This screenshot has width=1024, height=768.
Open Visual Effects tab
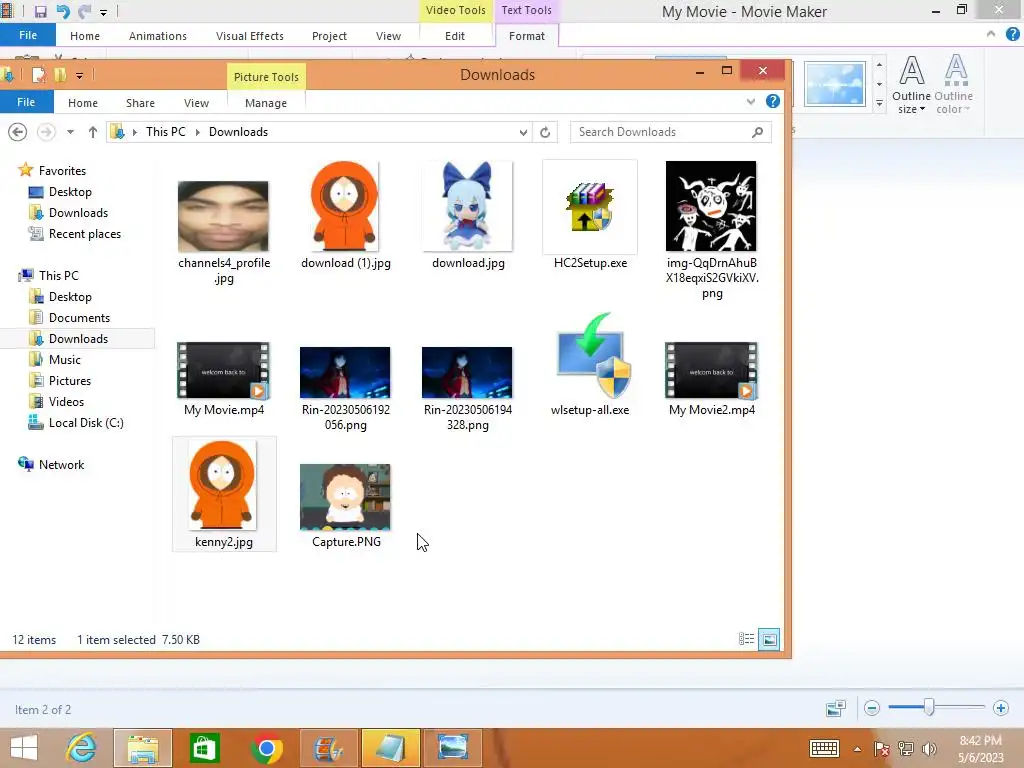tap(249, 36)
